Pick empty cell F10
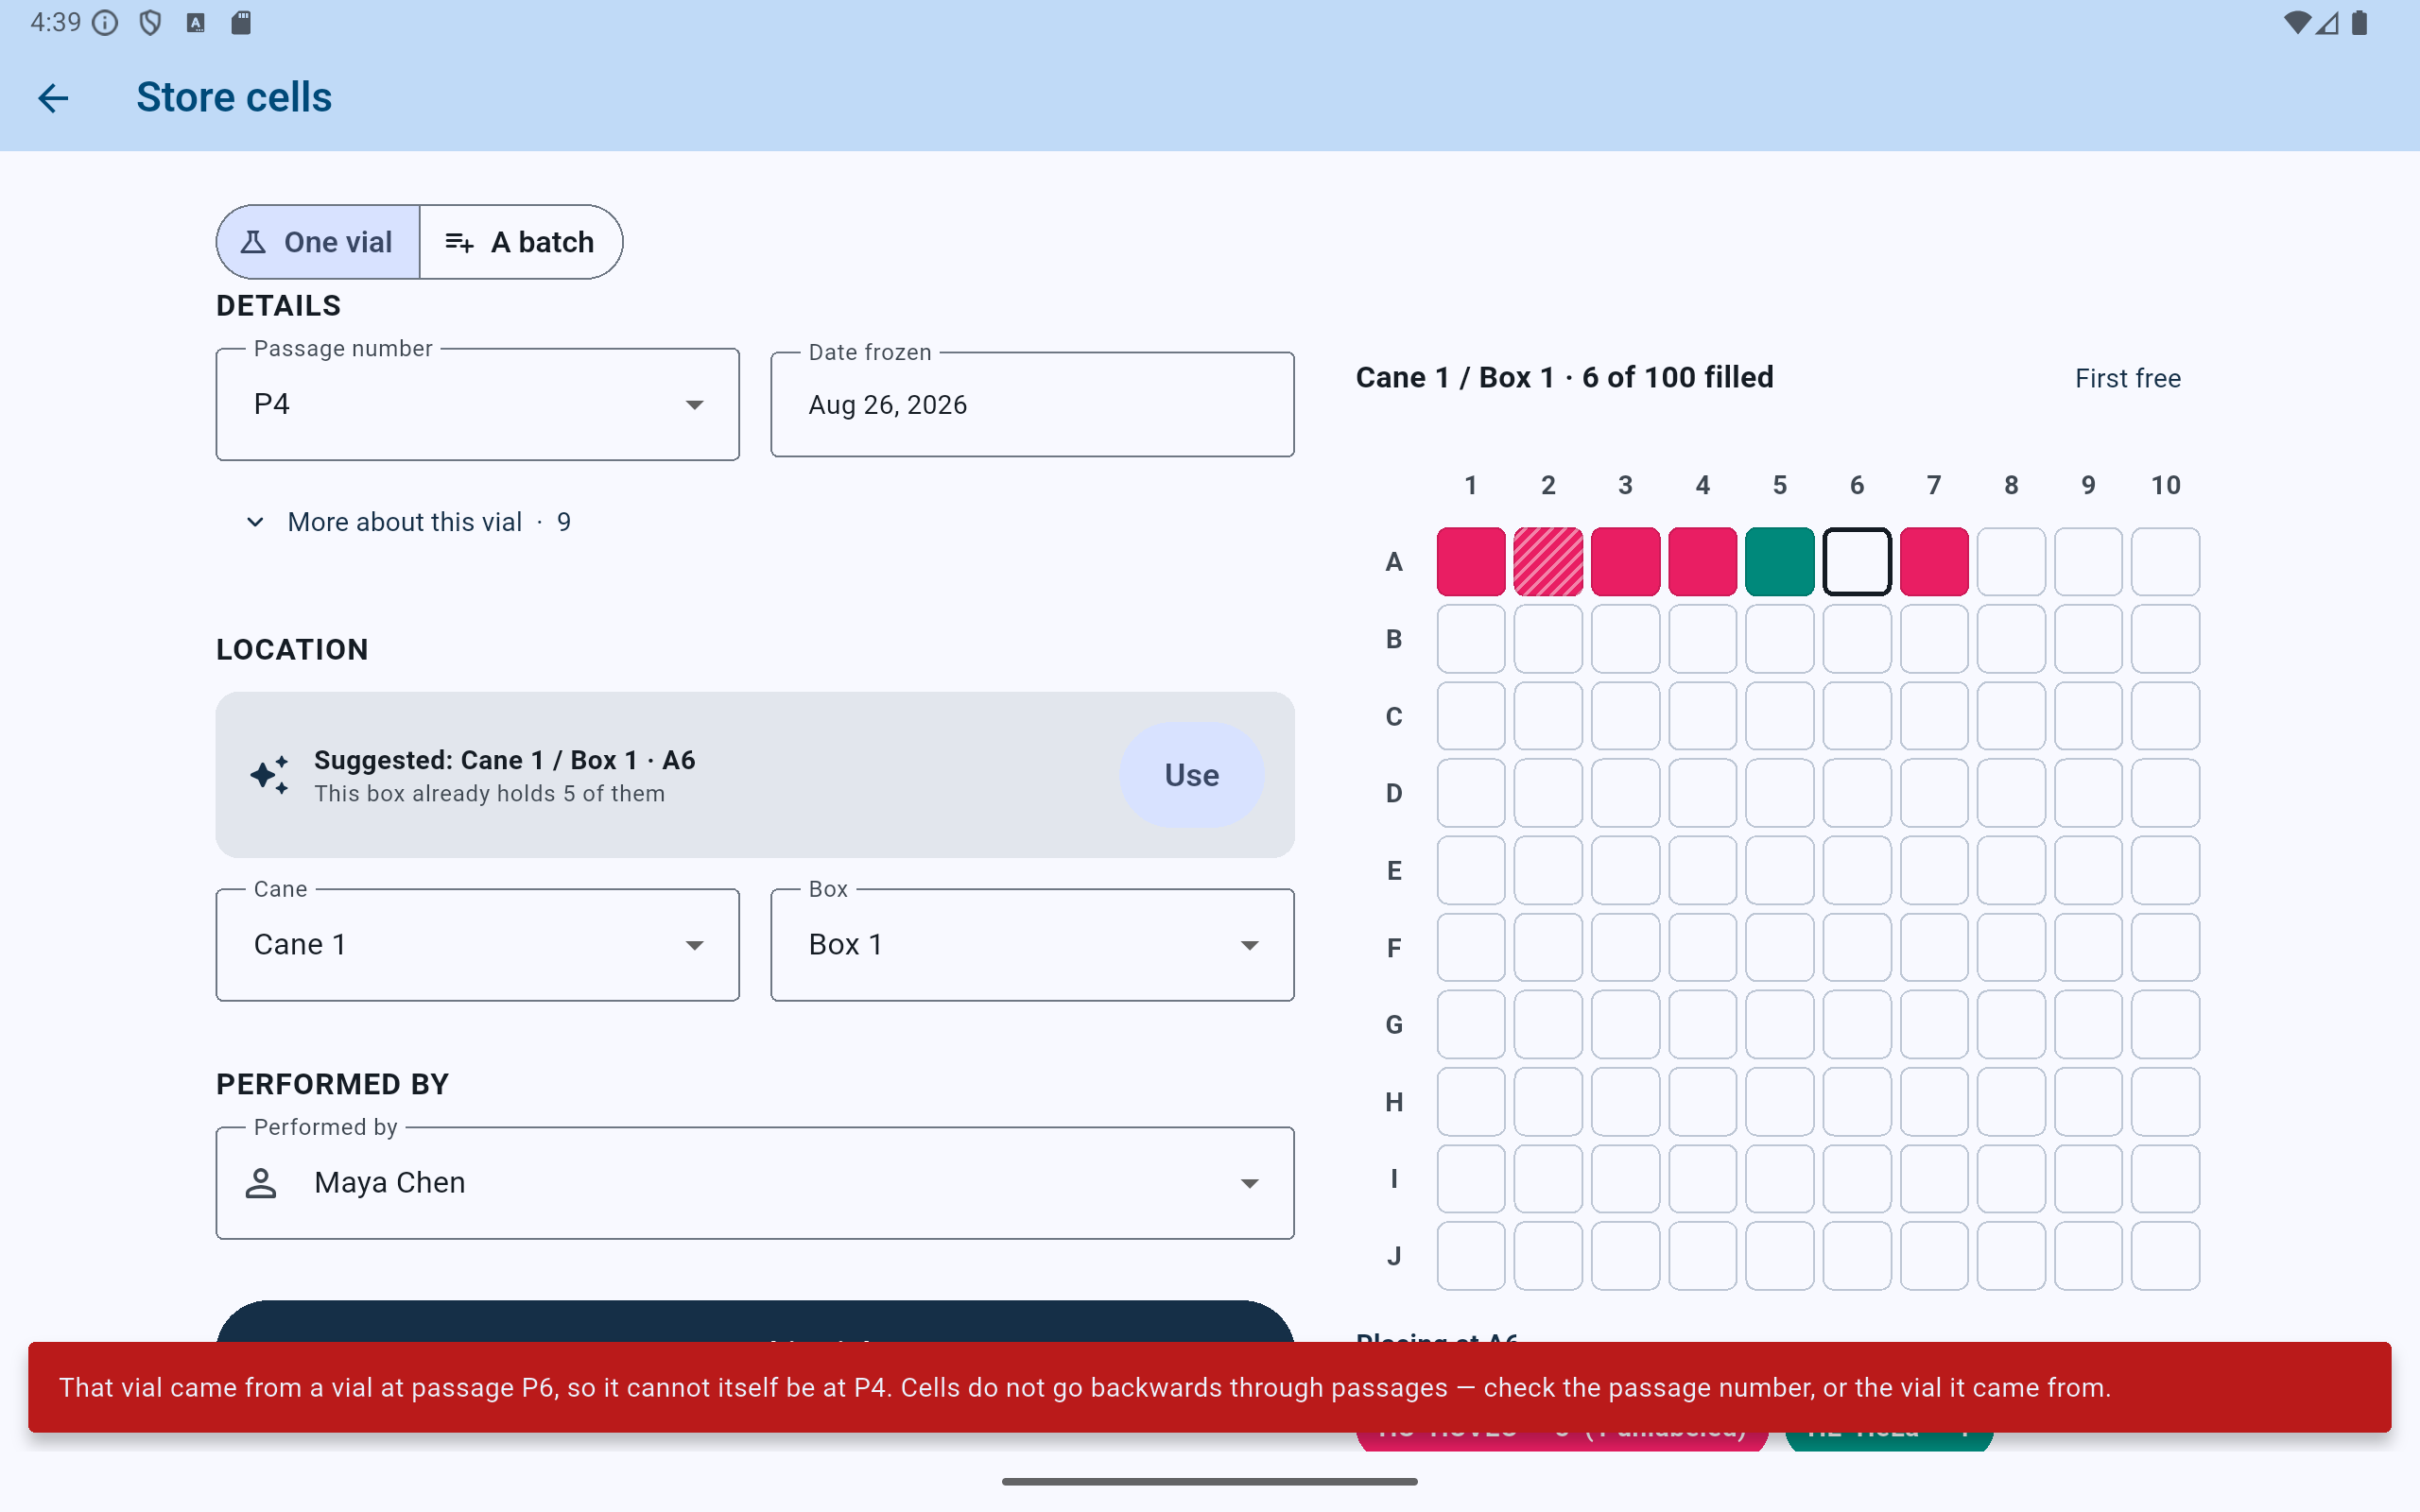Screen dimensions: 2420x1512 click(x=2165, y=947)
